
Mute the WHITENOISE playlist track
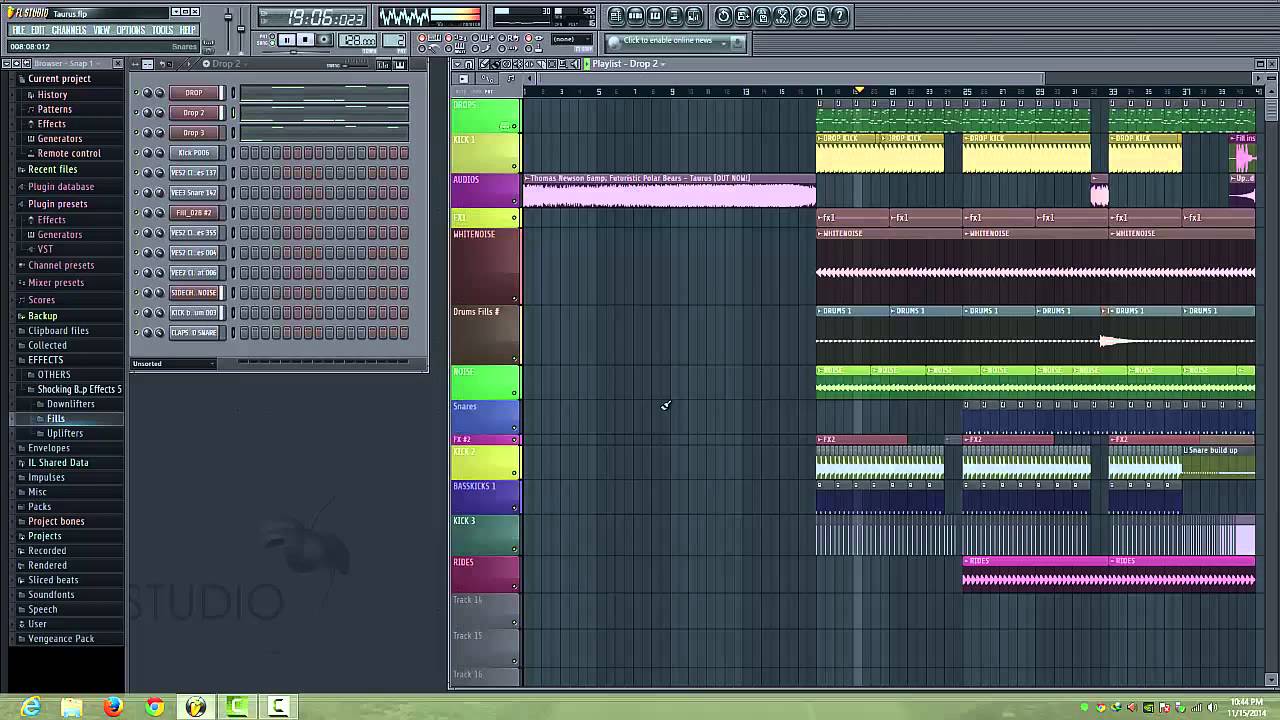pyautogui.click(x=515, y=299)
